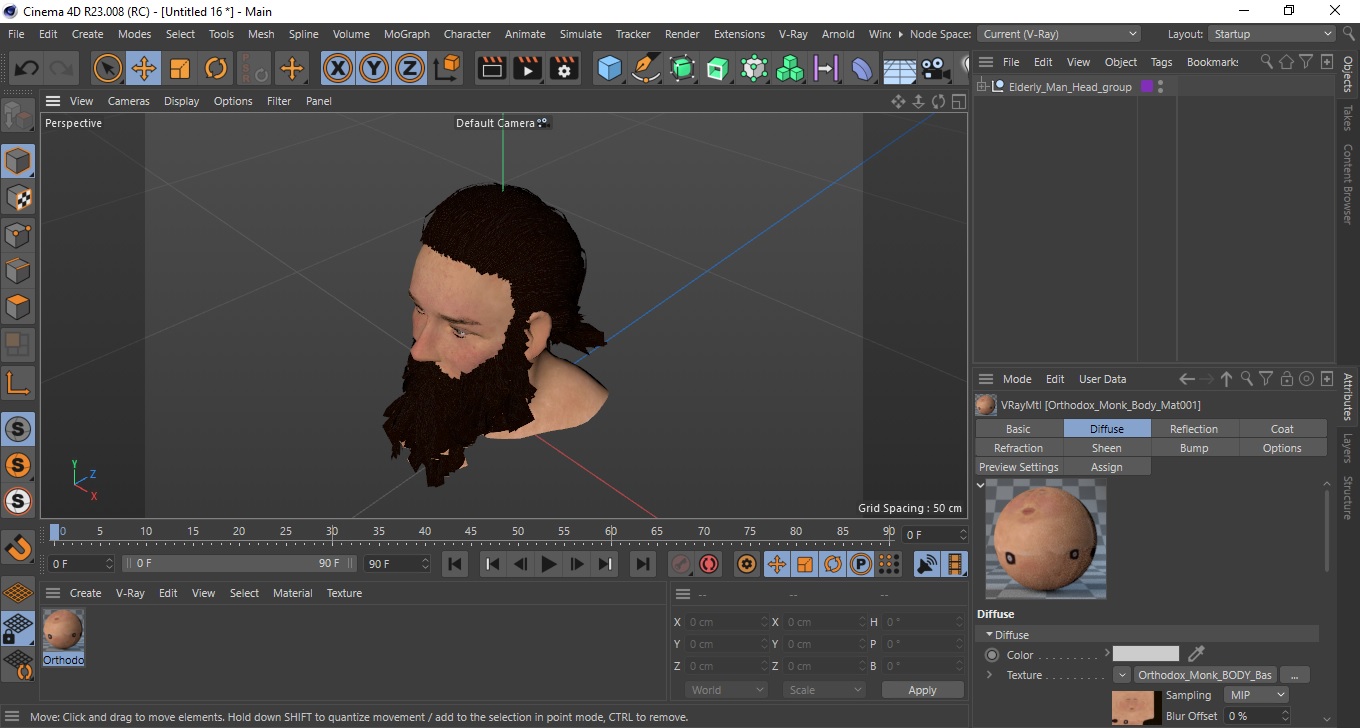1360x728 pixels.
Task: Switch to Polygons mode
Action: tap(18, 307)
